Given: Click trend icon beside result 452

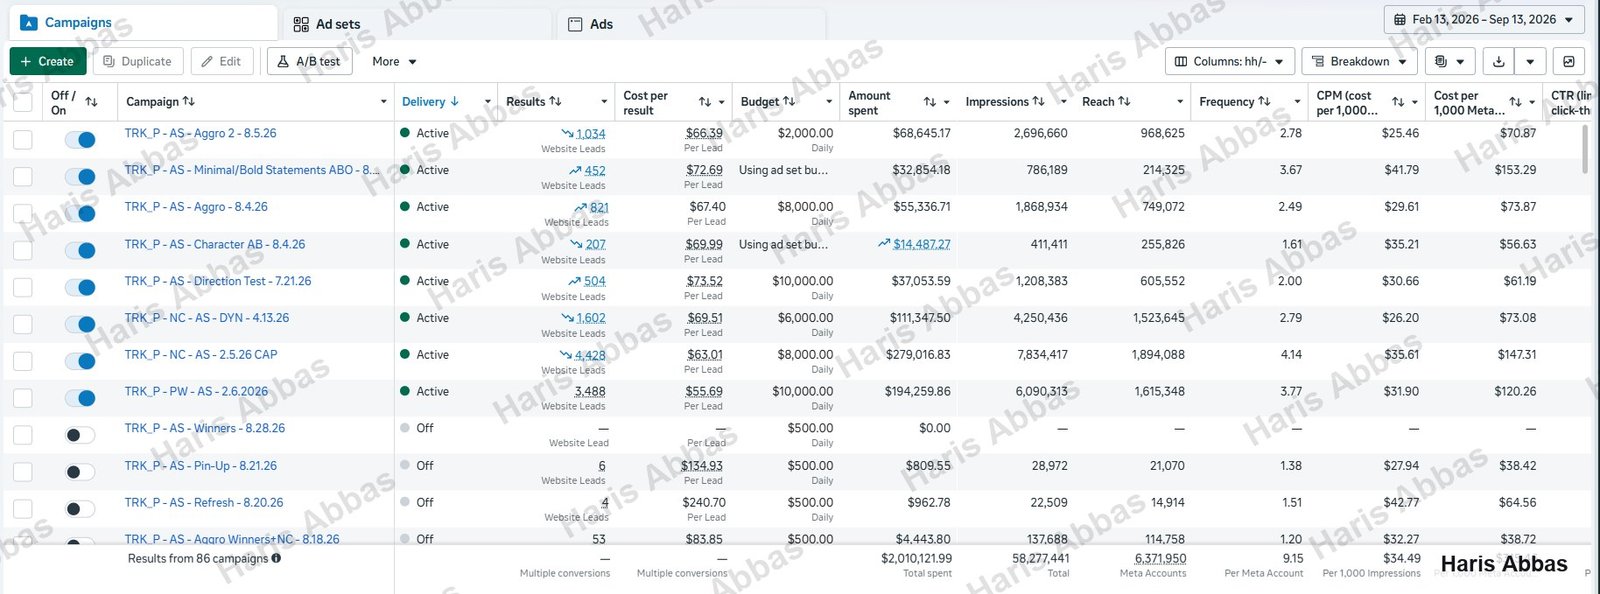Looking at the screenshot, I should (x=575, y=170).
